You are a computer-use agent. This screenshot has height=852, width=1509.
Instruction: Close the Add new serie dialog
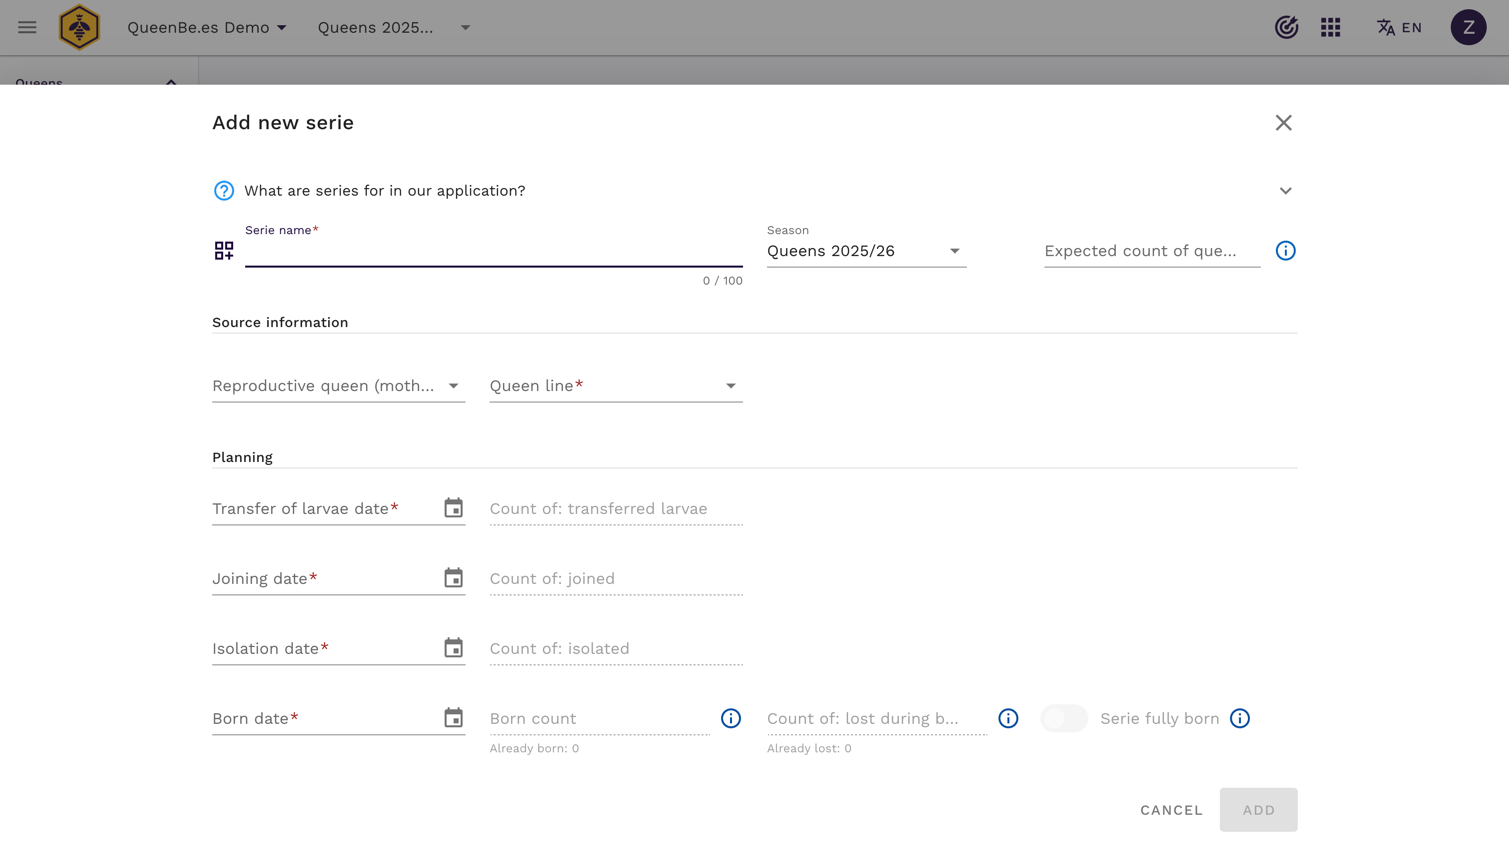1283,123
